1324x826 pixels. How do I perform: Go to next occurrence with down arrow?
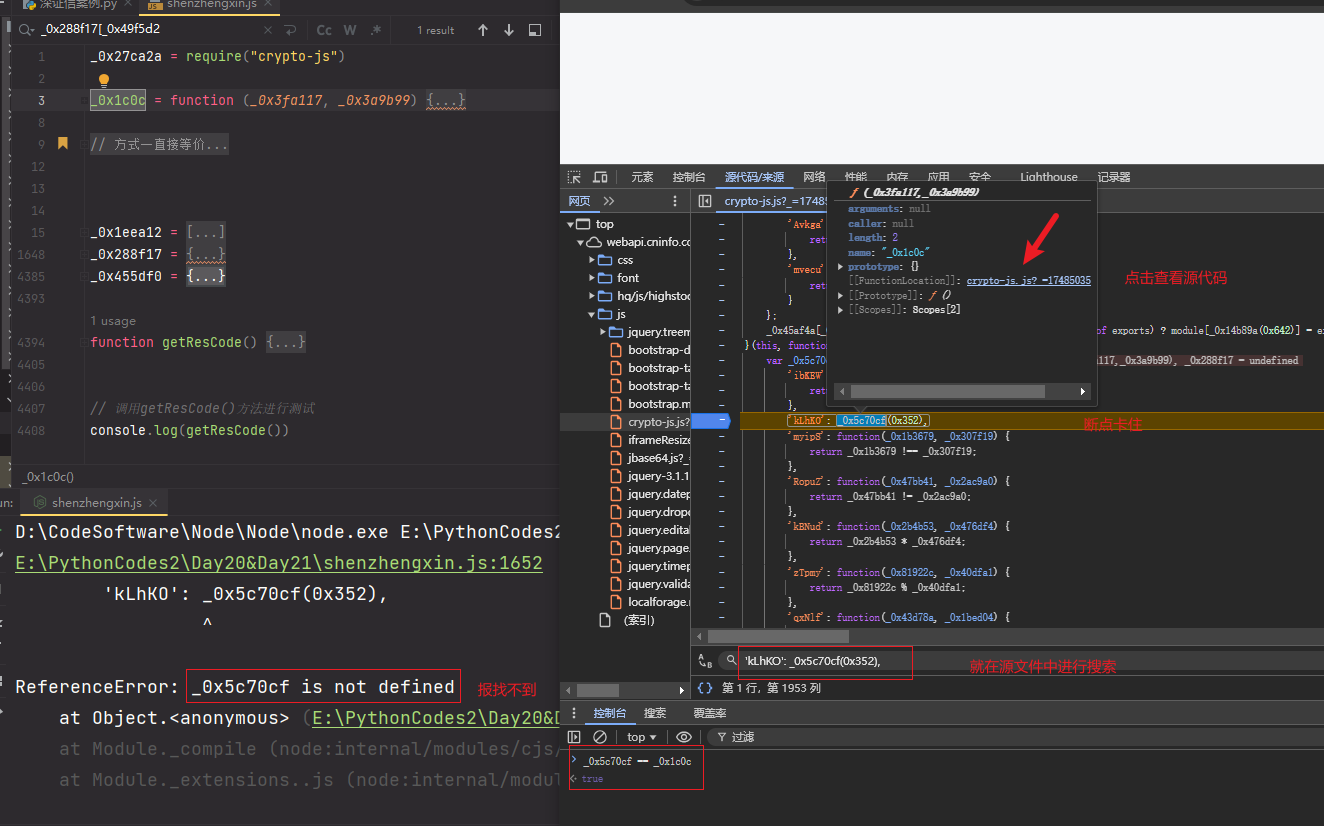coord(509,30)
